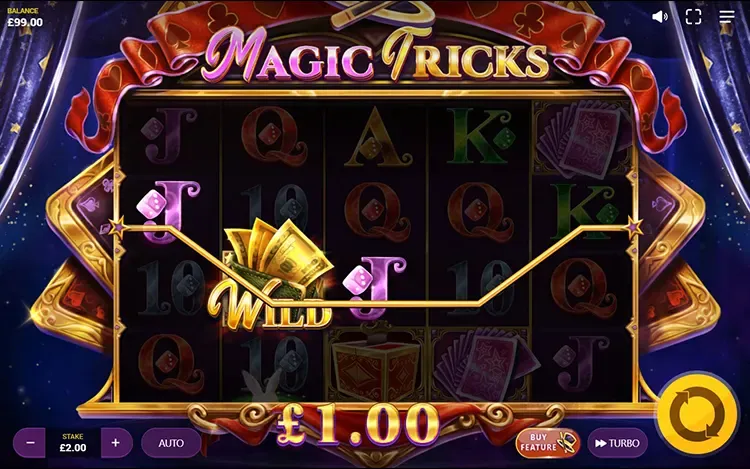Open Auto spin options
The width and height of the screenshot is (750, 469).
tap(171, 443)
